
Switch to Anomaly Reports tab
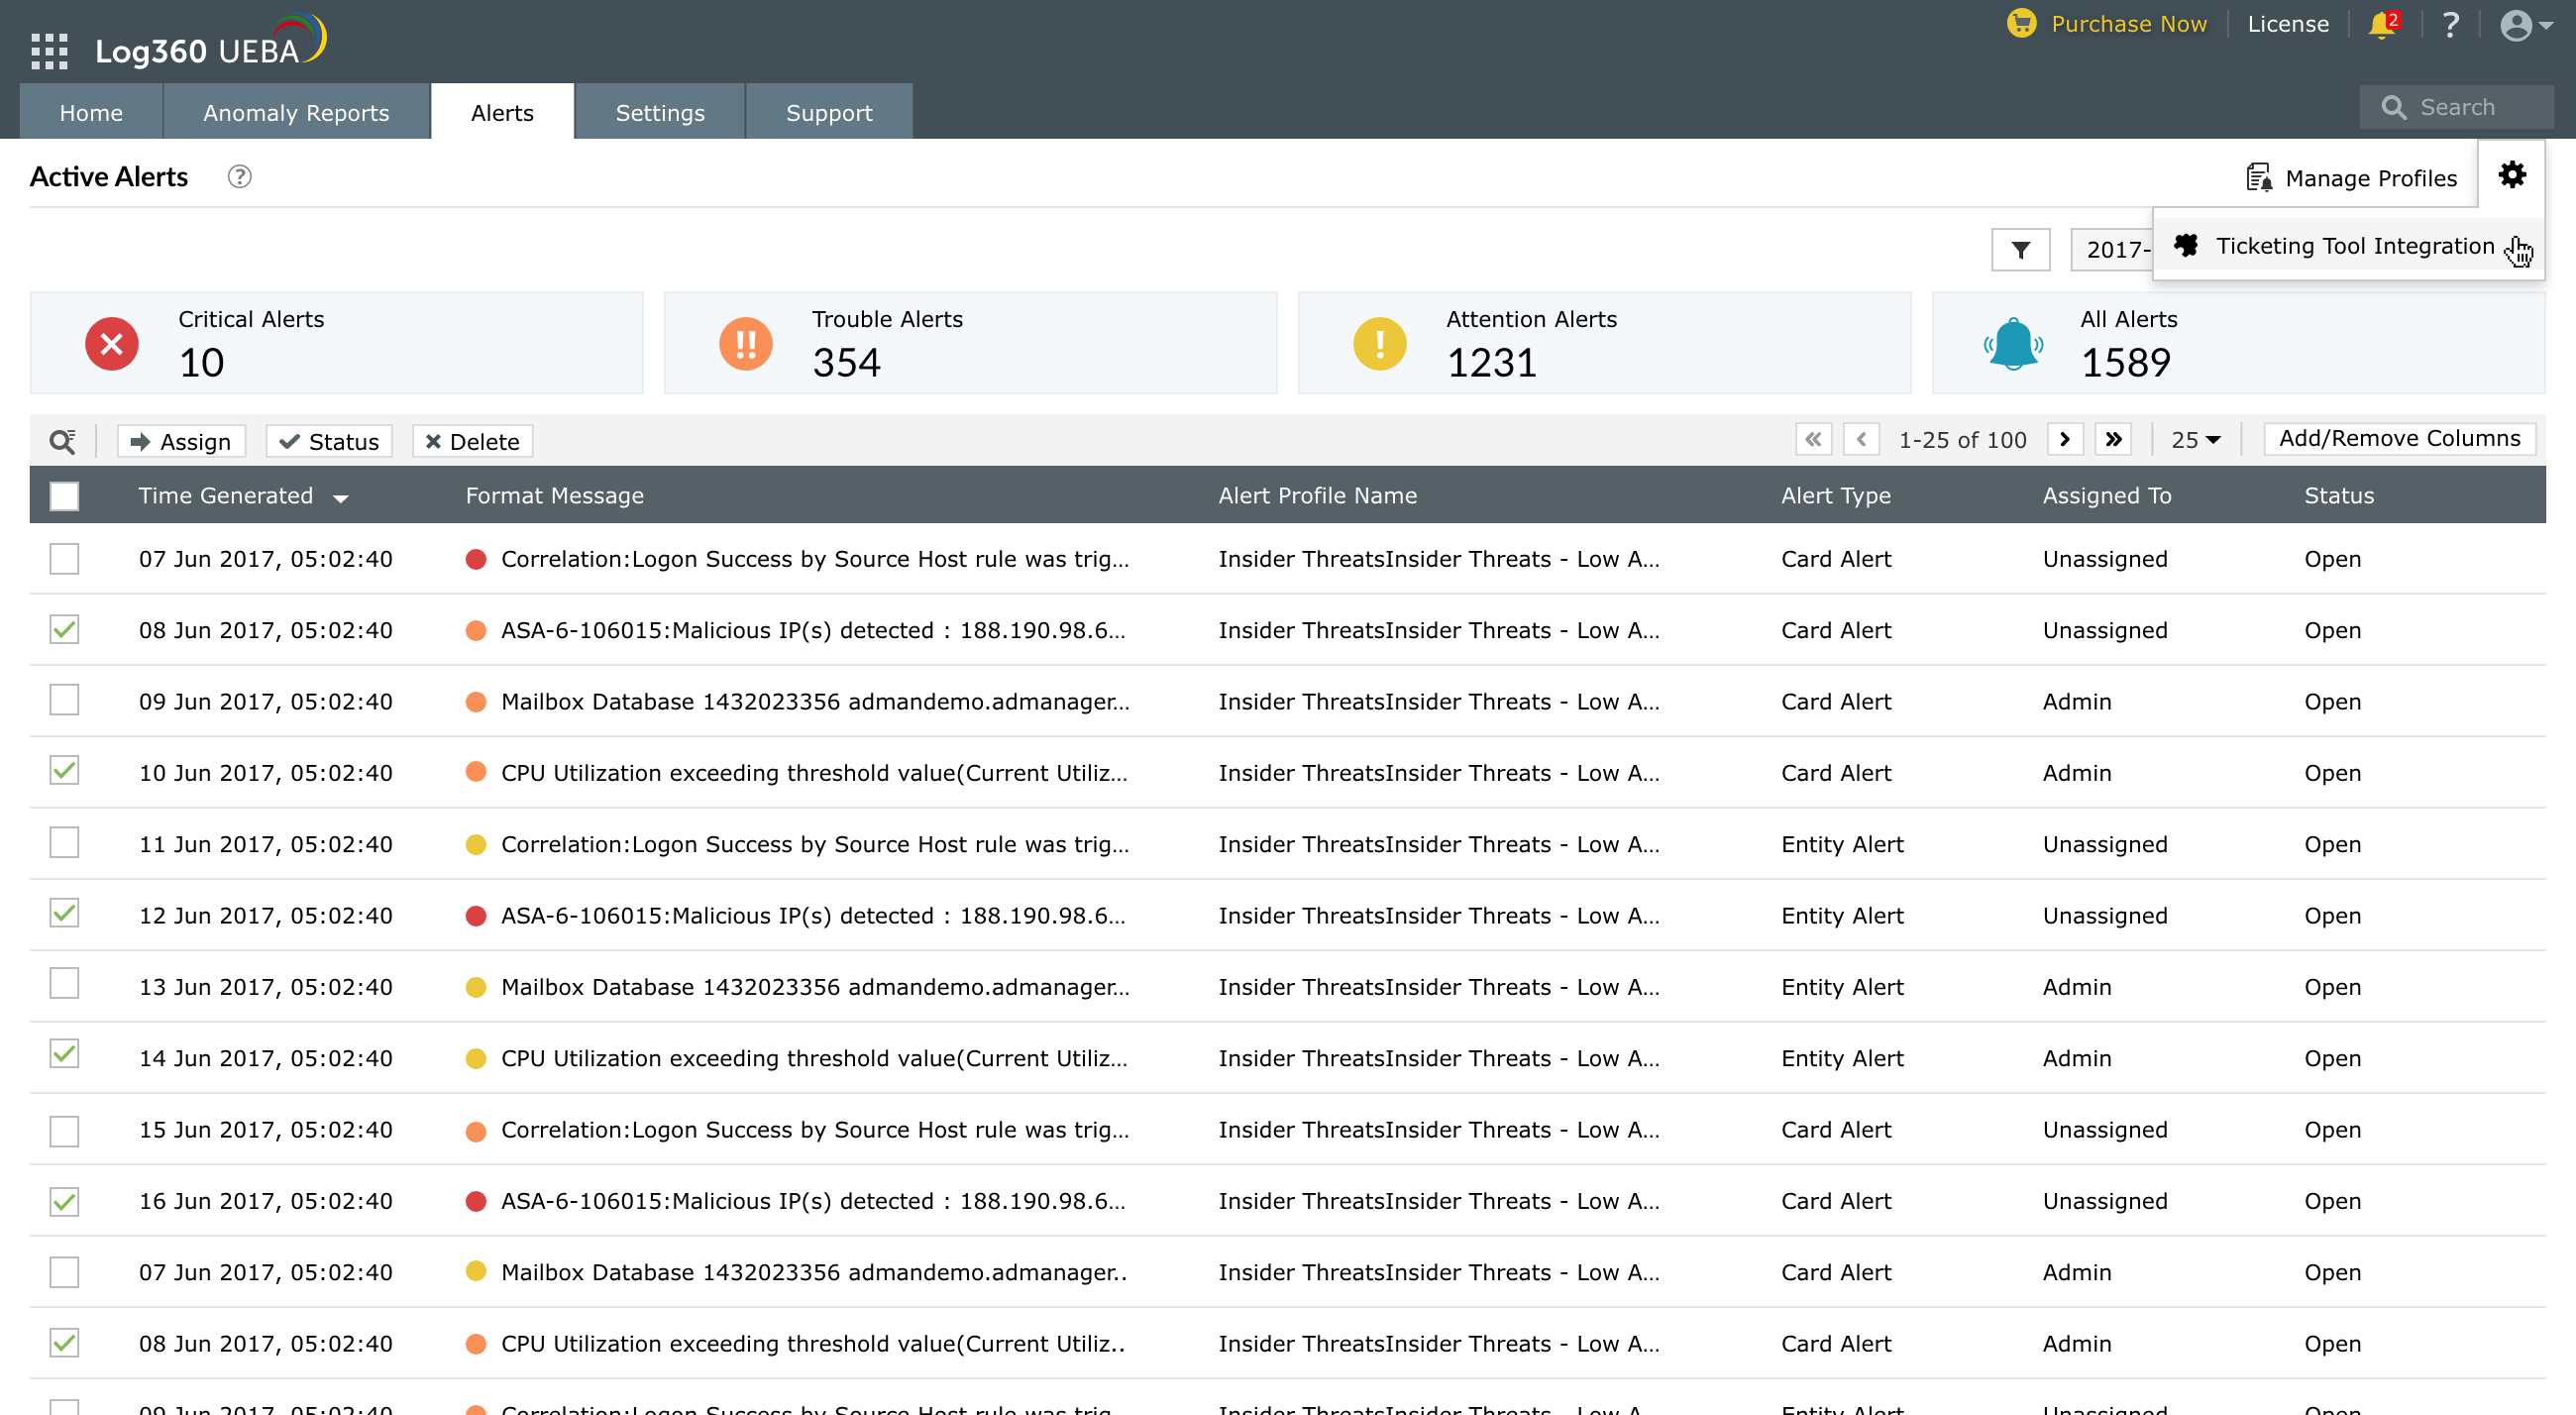tap(296, 112)
